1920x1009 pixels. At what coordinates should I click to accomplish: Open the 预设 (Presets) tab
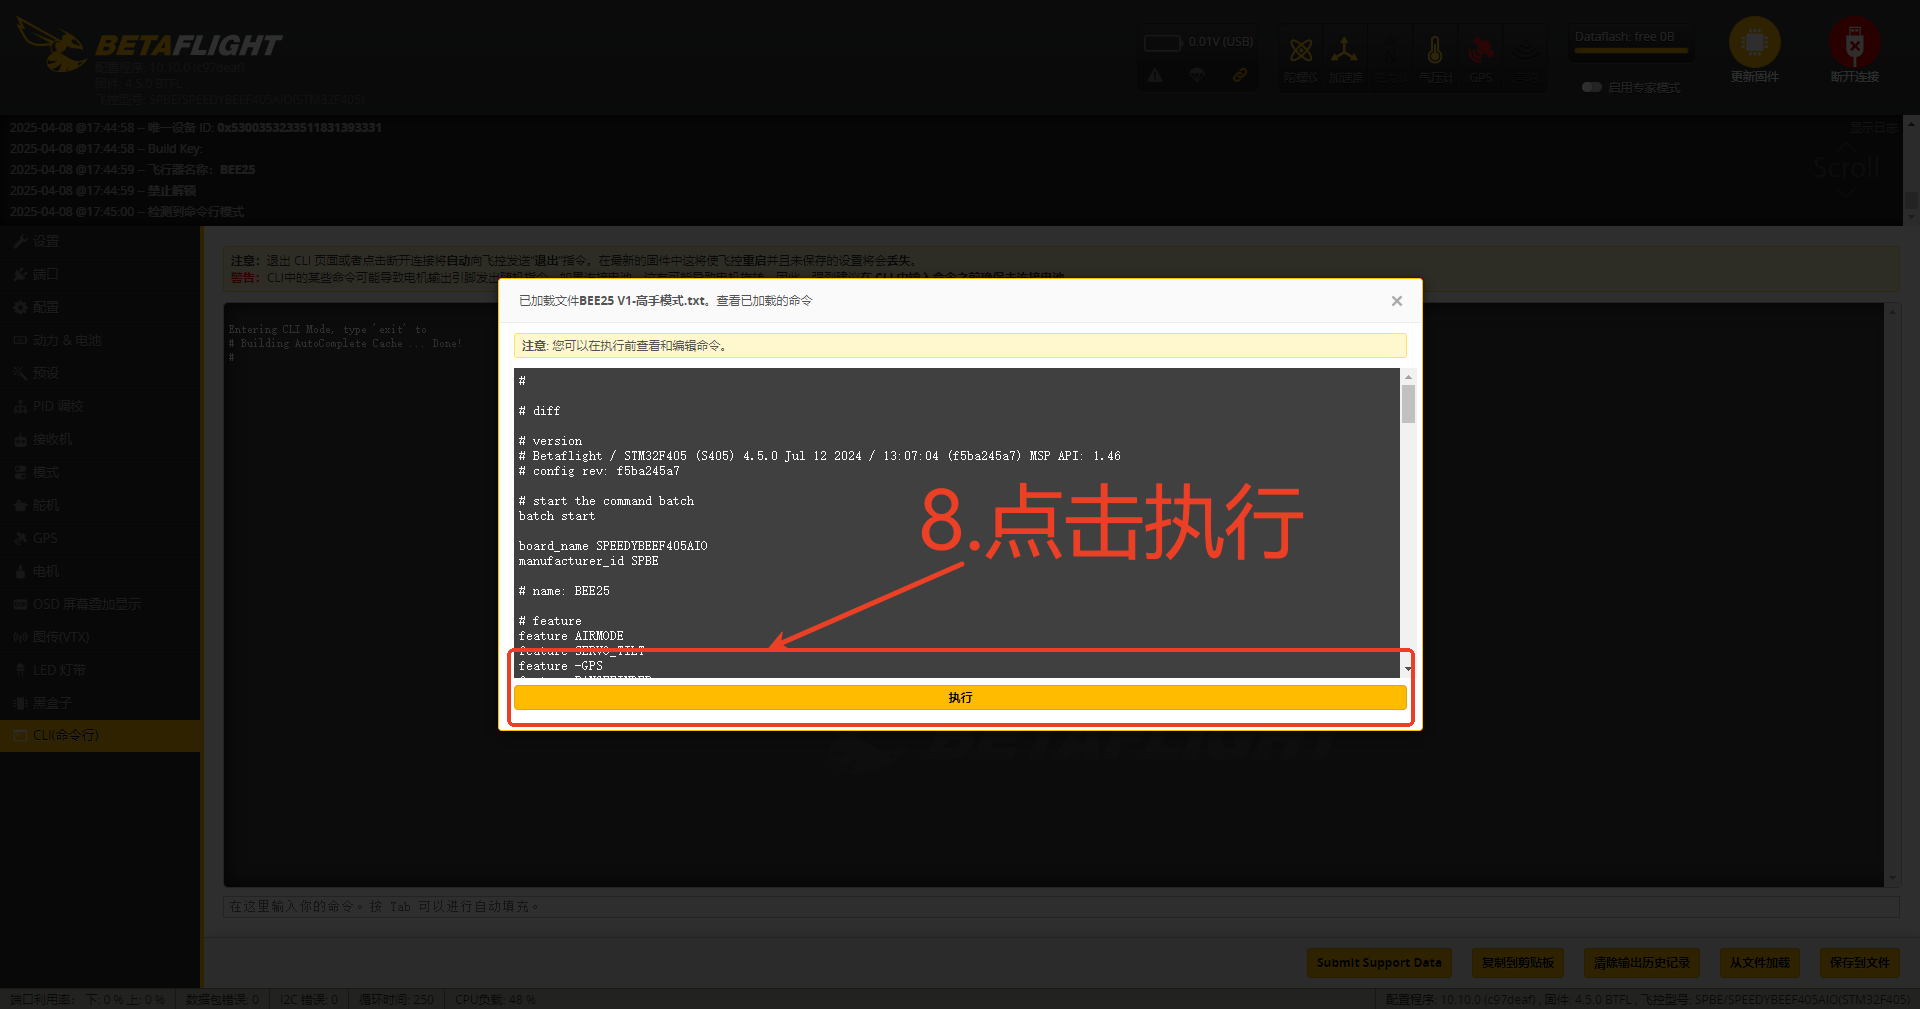coord(100,373)
